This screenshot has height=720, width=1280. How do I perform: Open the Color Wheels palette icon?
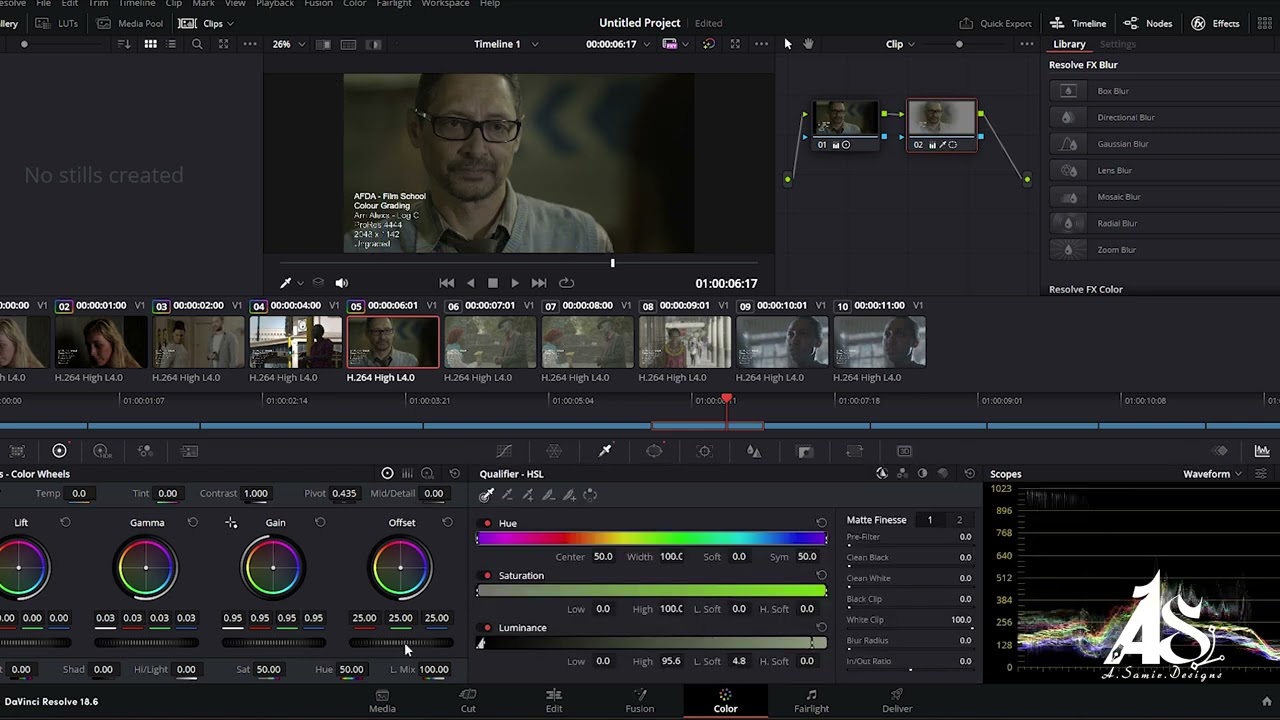(59, 451)
